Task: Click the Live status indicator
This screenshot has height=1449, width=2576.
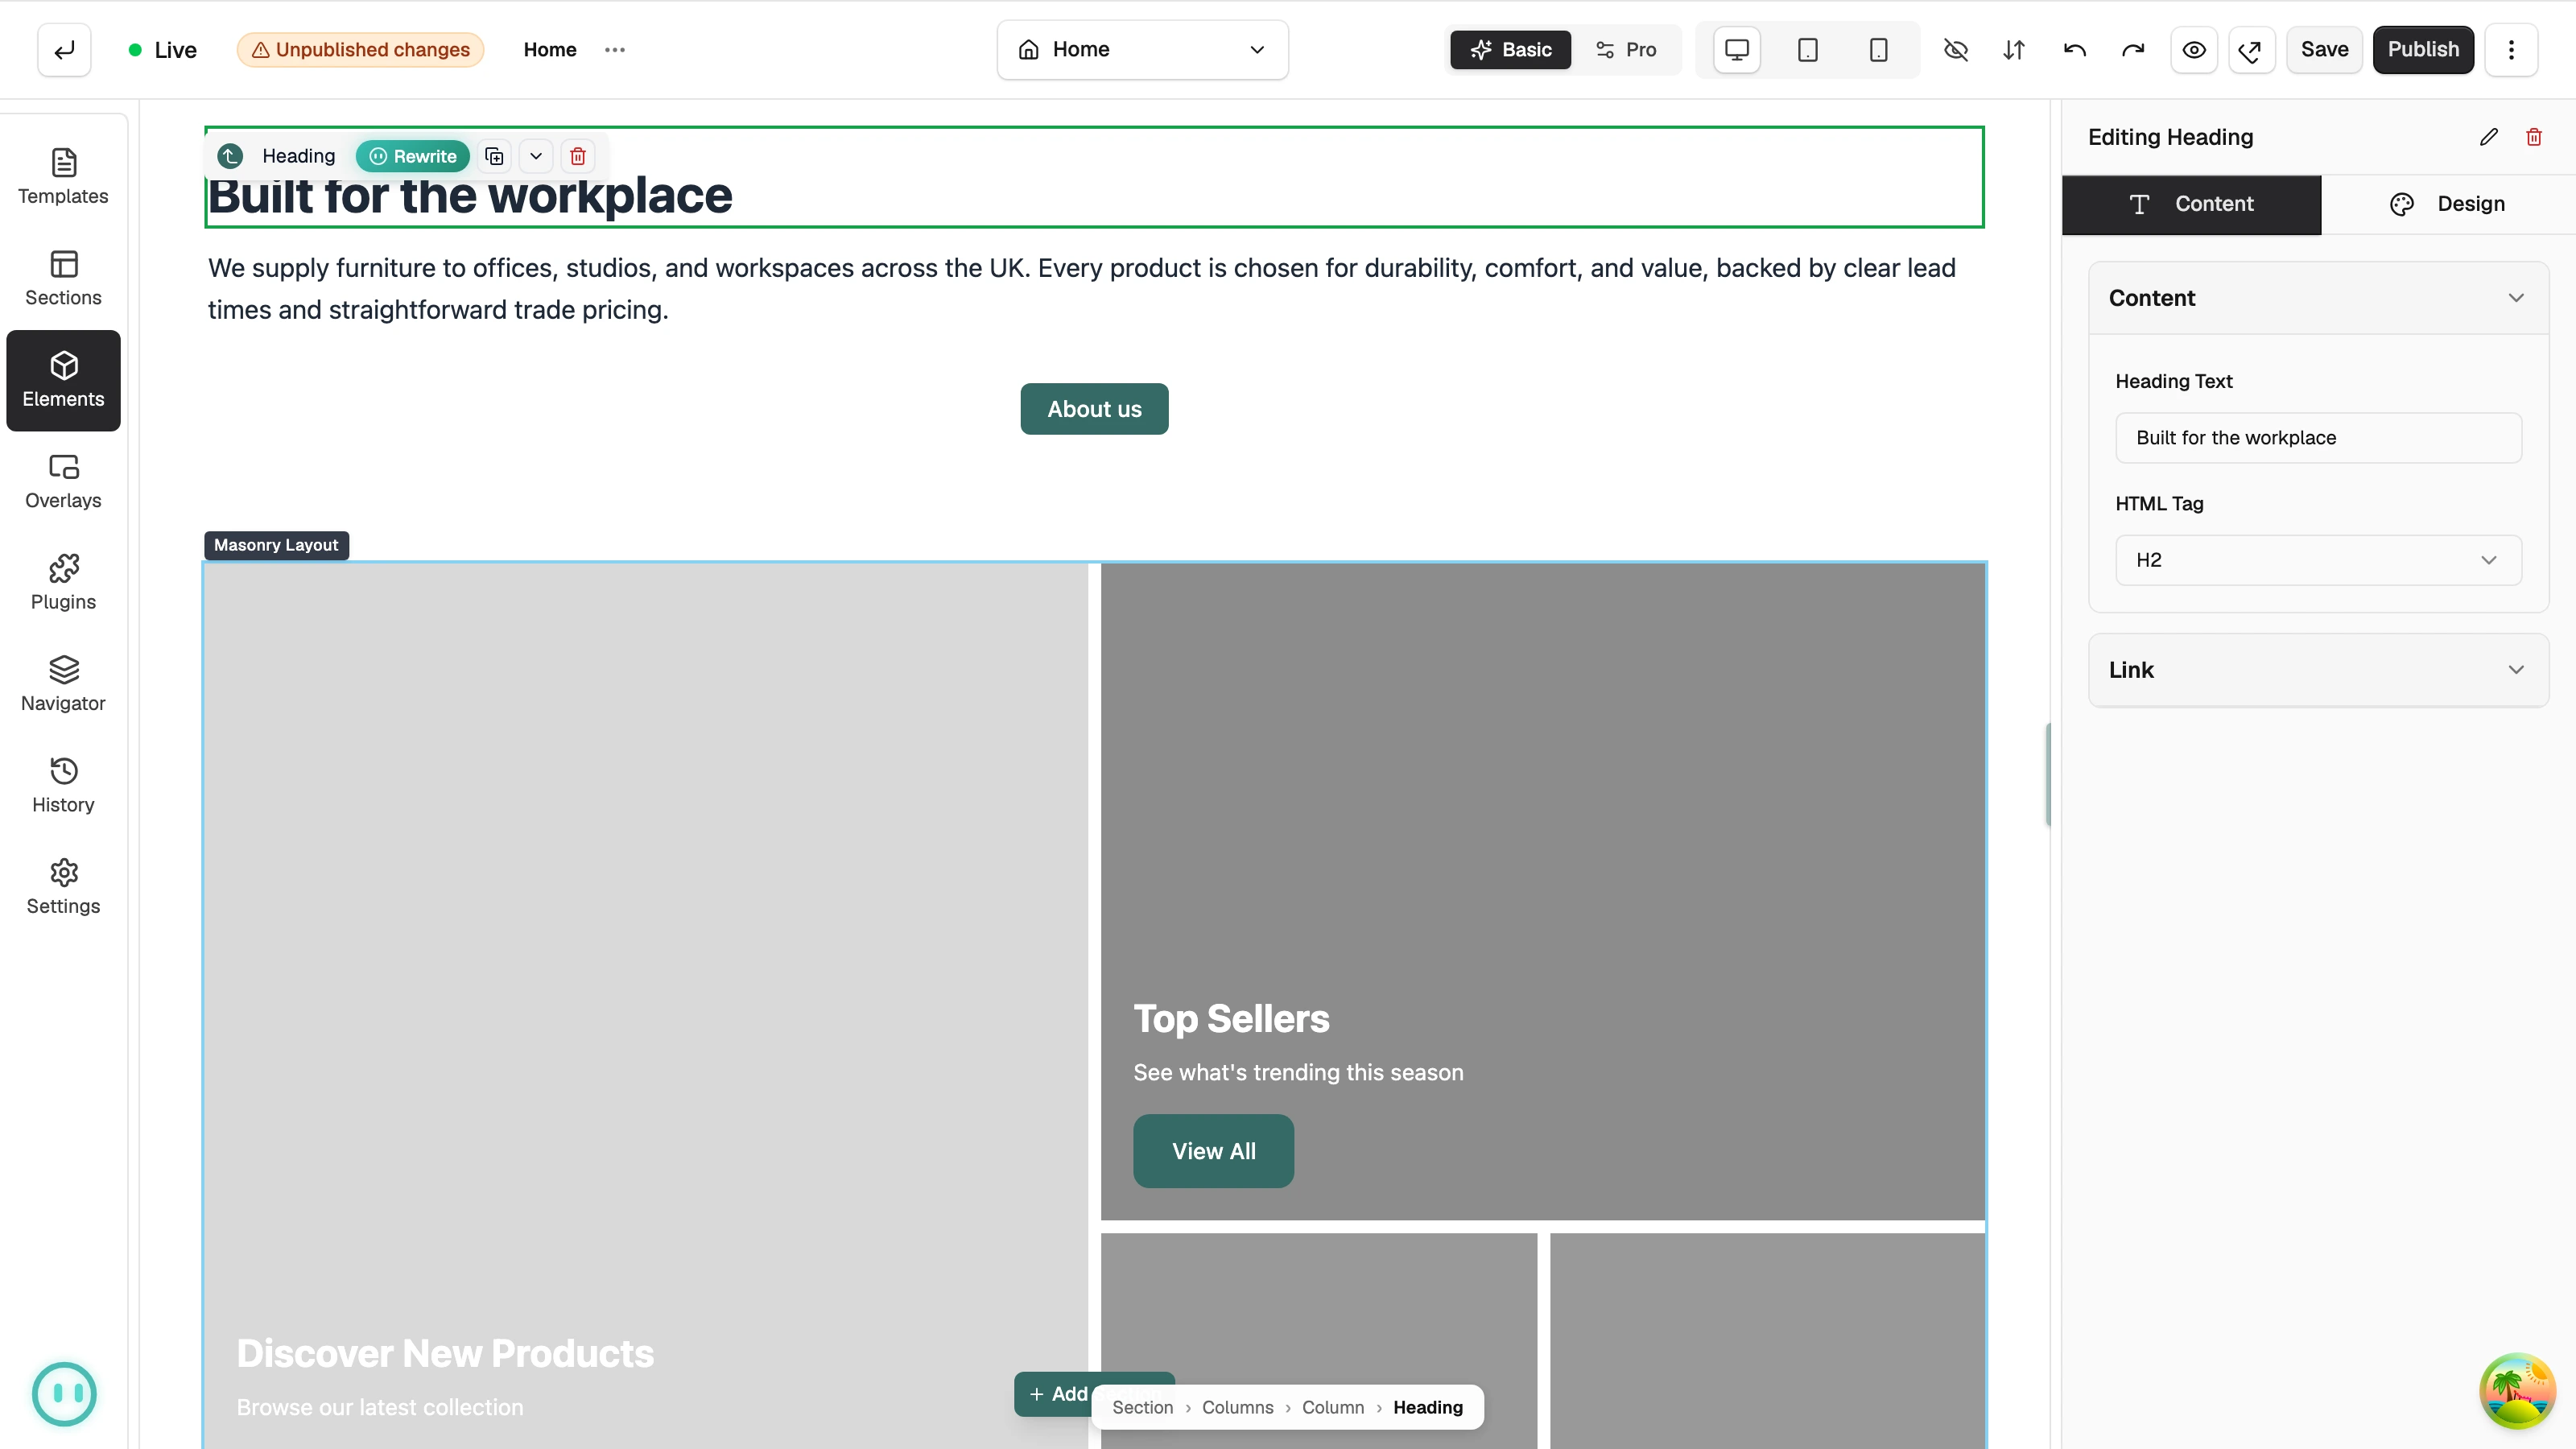Action: pyautogui.click(x=163, y=50)
